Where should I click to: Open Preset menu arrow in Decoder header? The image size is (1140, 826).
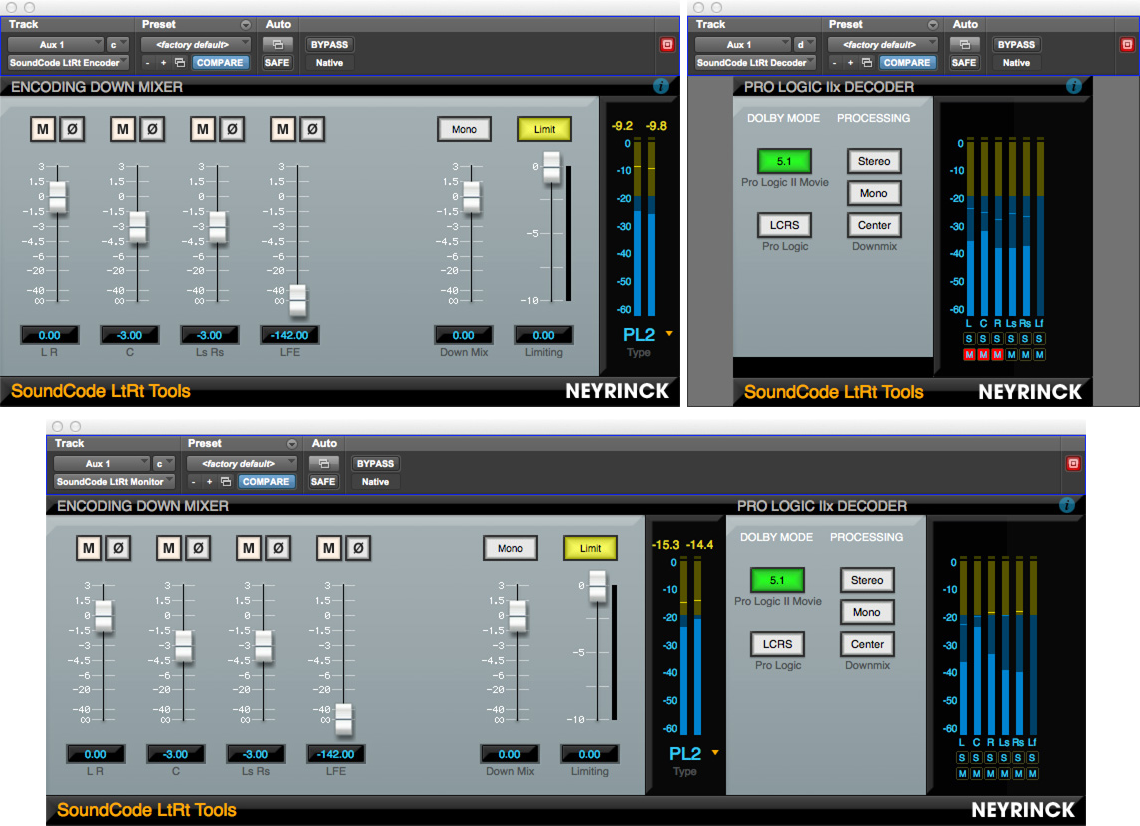(933, 25)
